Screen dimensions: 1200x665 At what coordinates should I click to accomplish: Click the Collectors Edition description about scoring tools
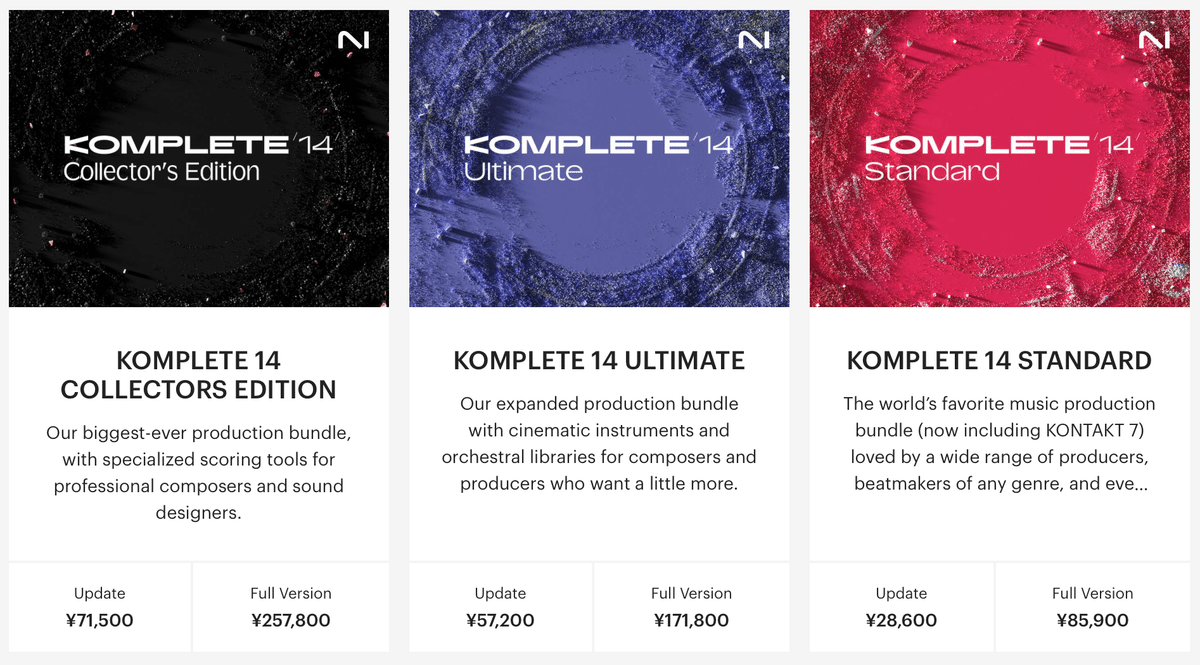199,473
